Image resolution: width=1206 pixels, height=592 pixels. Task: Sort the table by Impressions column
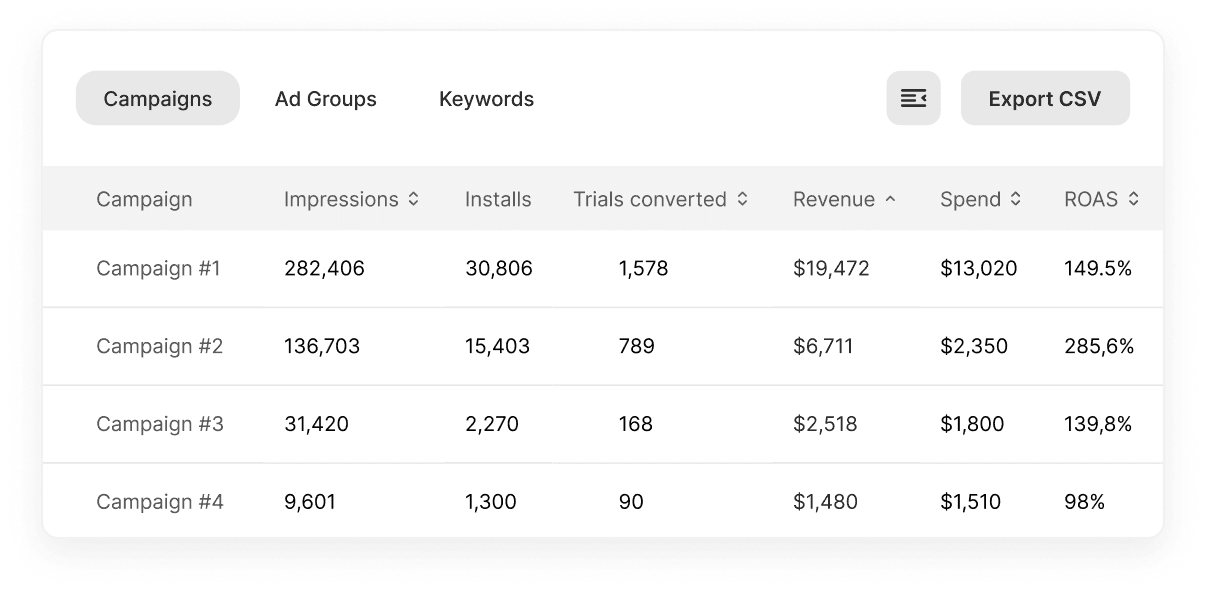[344, 199]
